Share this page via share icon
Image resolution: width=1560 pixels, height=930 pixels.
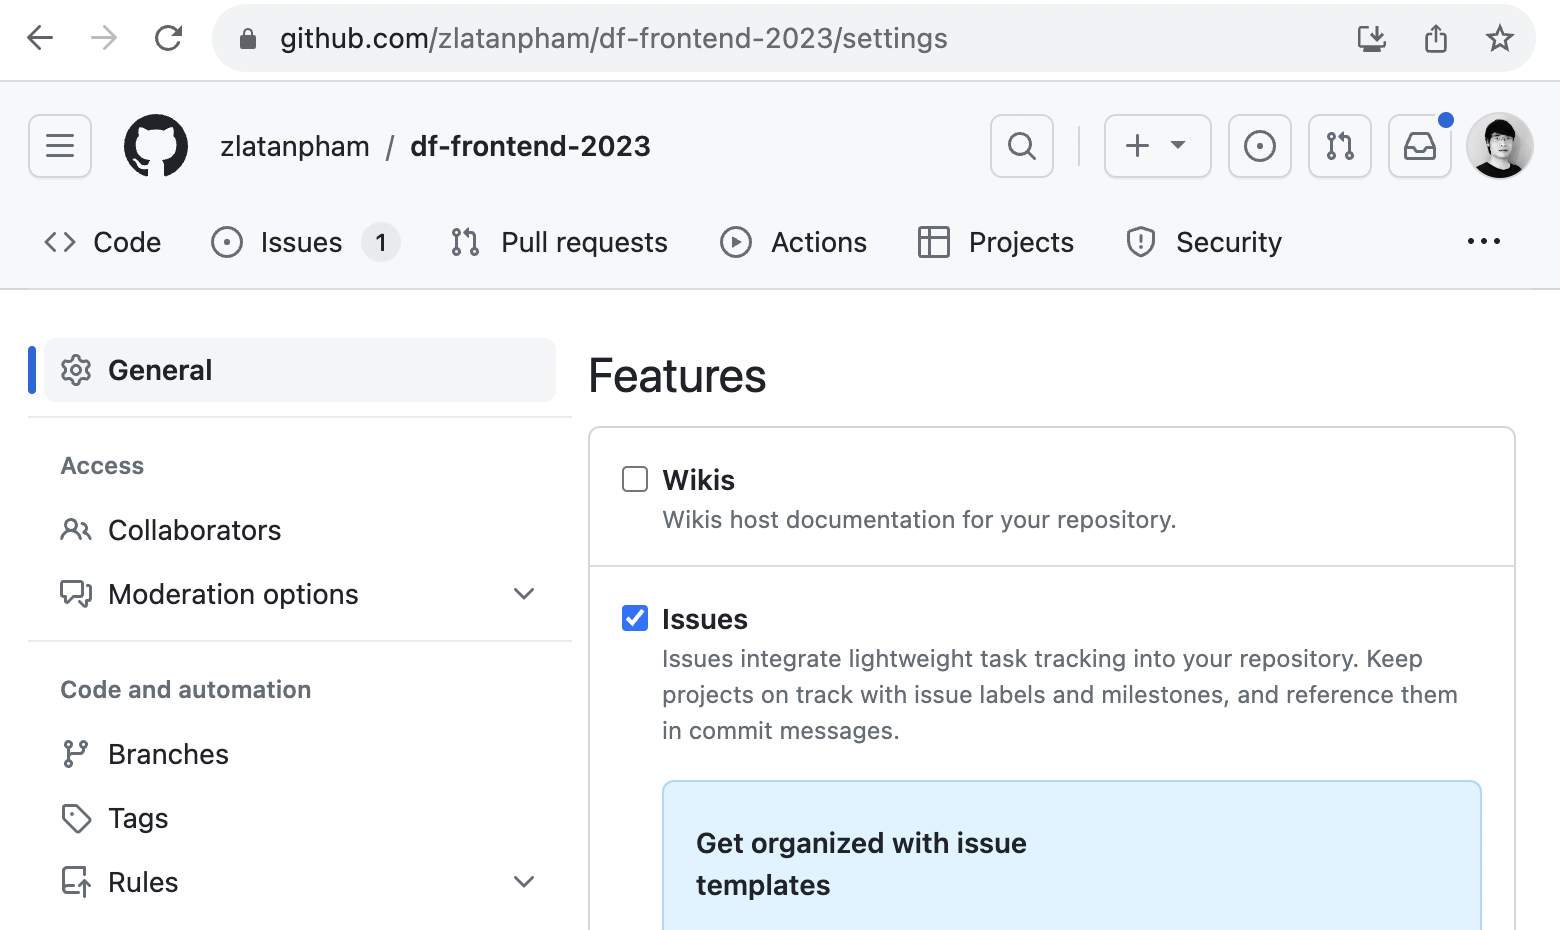pyautogui.click(x=1436, y=38)
